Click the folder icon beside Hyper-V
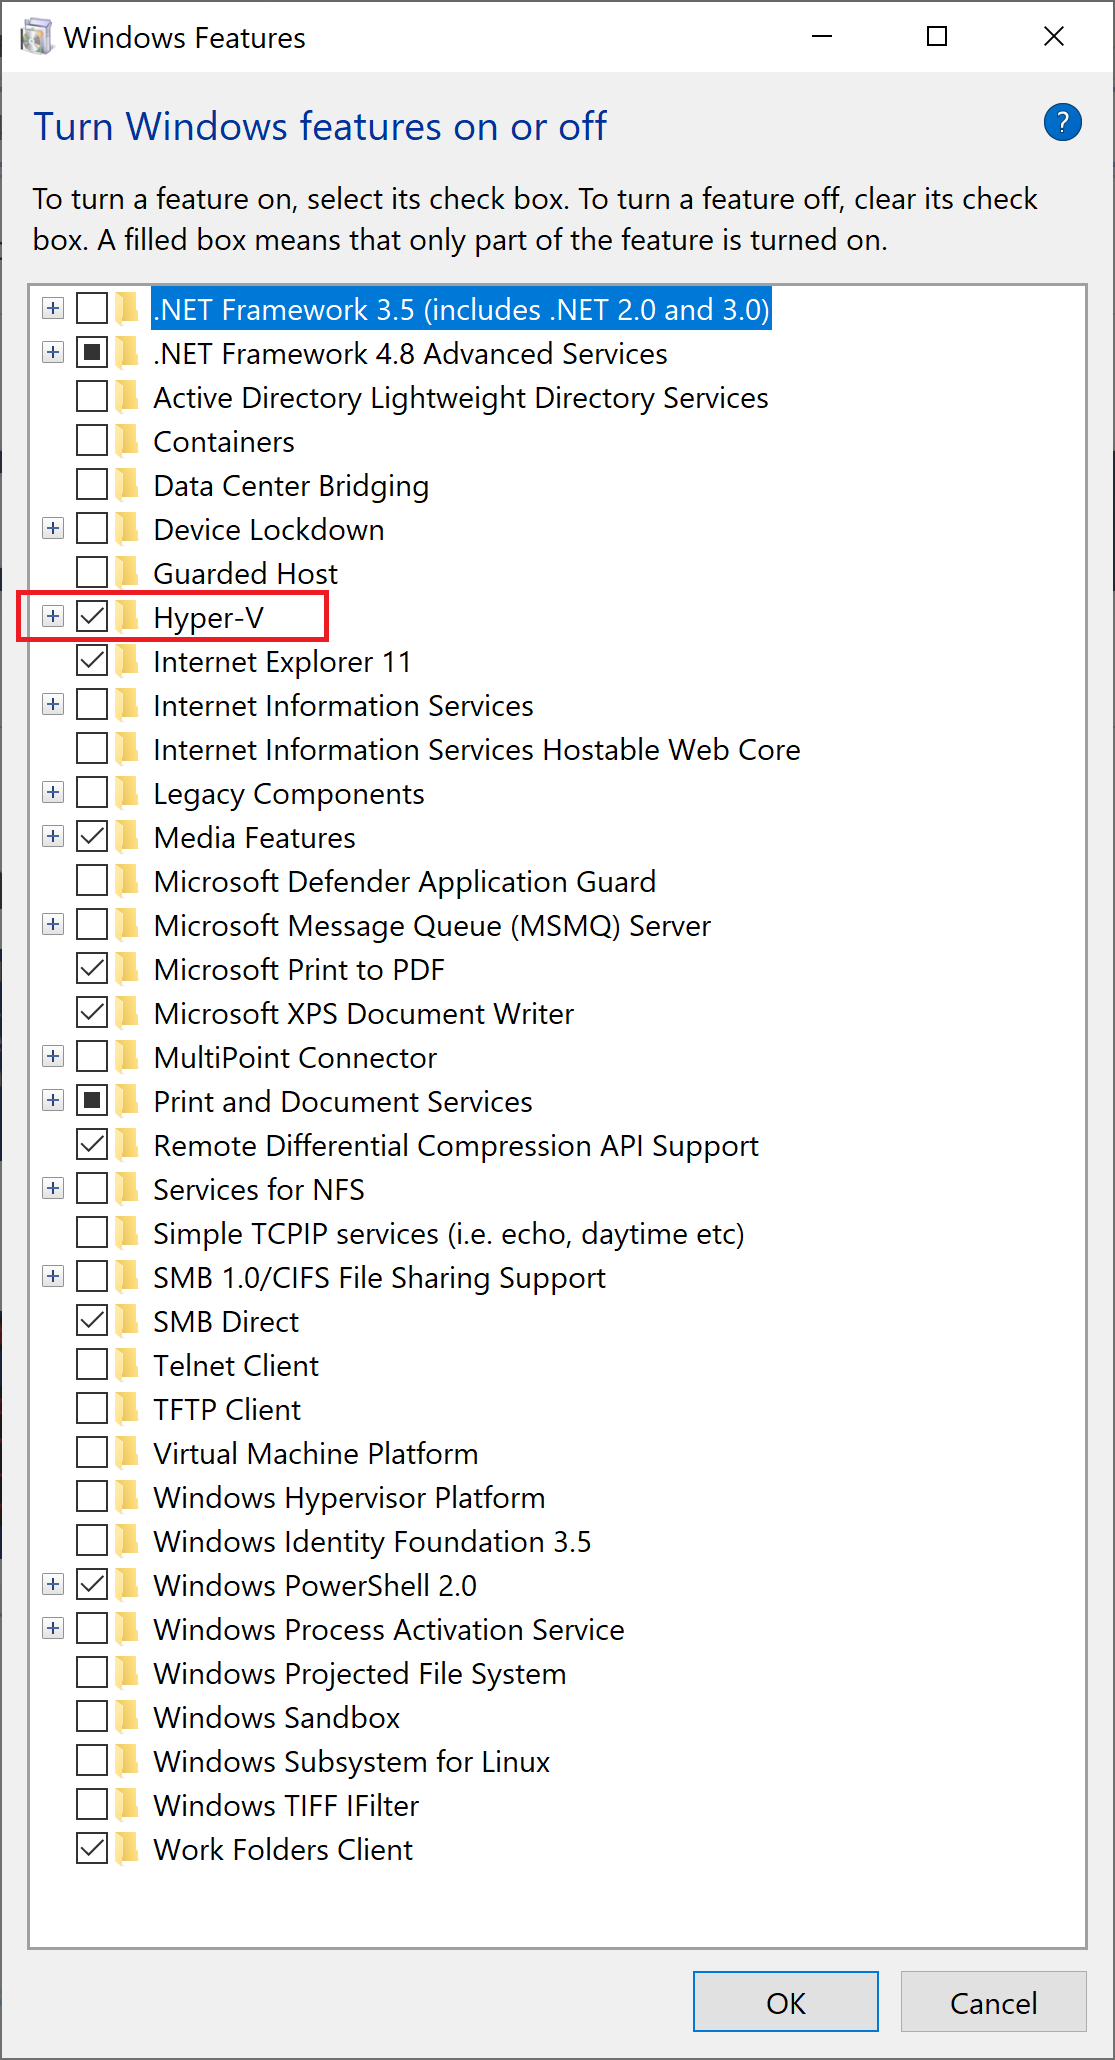Image resolution: width=1115 pixels, height=2060 pixels. (x=128, y=617)
